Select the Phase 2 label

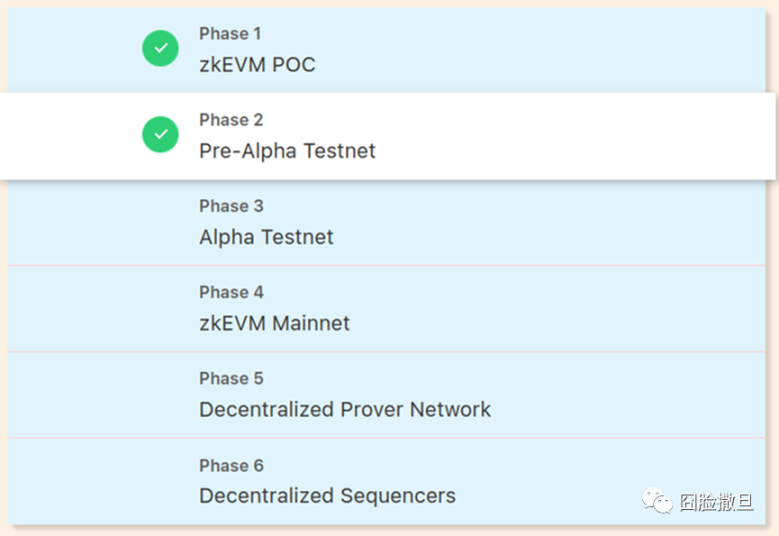(x=231, y=120)
